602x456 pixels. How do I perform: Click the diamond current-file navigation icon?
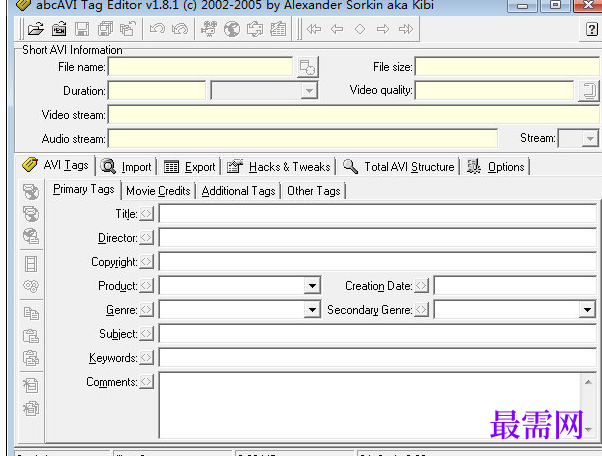point(360,29)
